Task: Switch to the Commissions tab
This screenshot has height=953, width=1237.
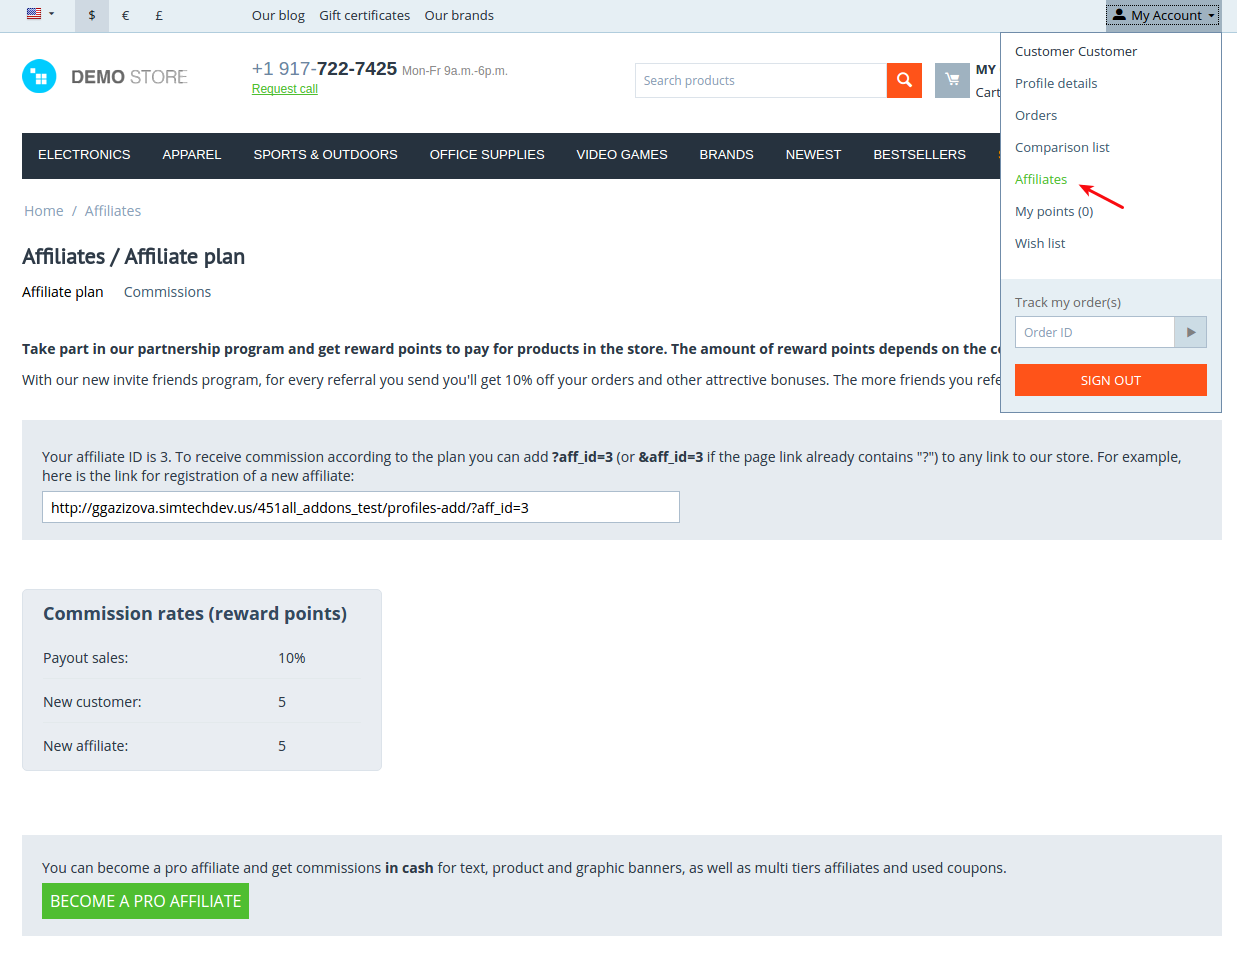Action: [x=167, y=292]
